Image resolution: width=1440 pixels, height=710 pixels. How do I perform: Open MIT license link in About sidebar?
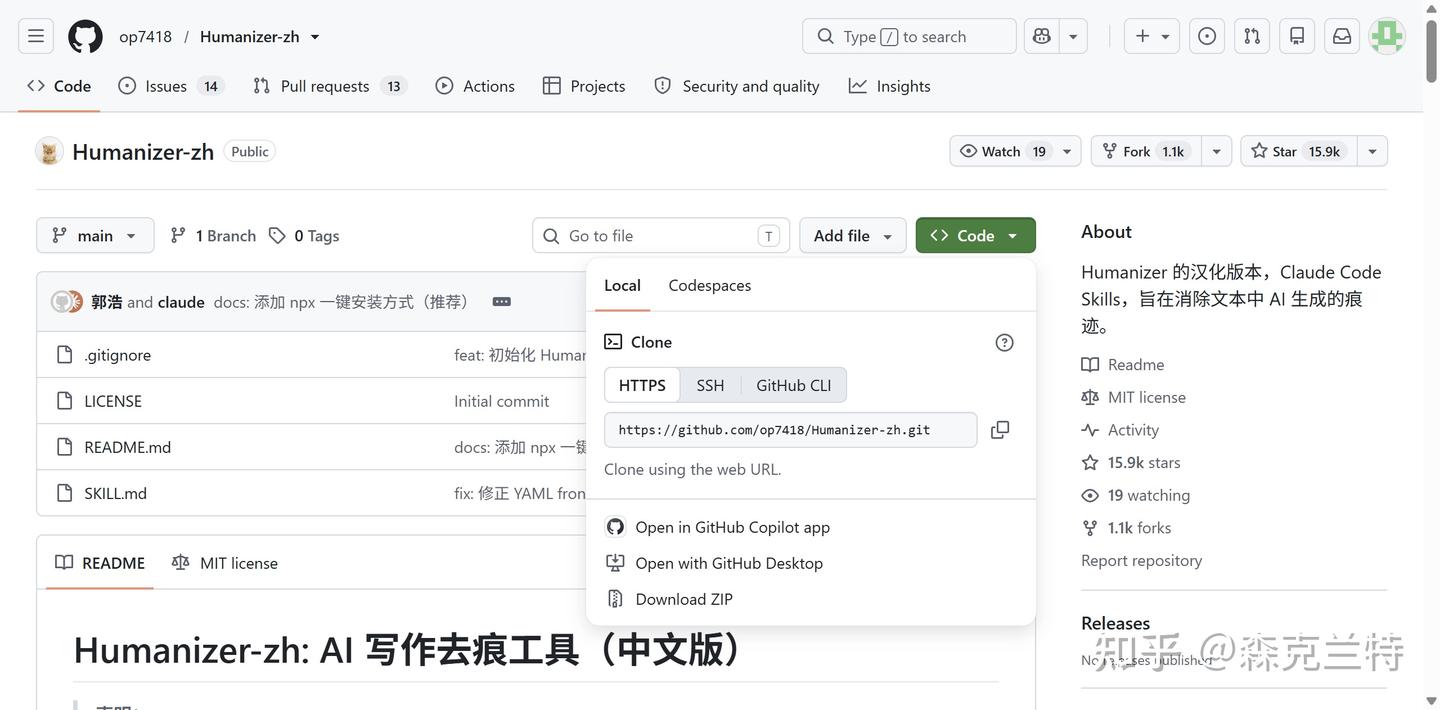1134,397
